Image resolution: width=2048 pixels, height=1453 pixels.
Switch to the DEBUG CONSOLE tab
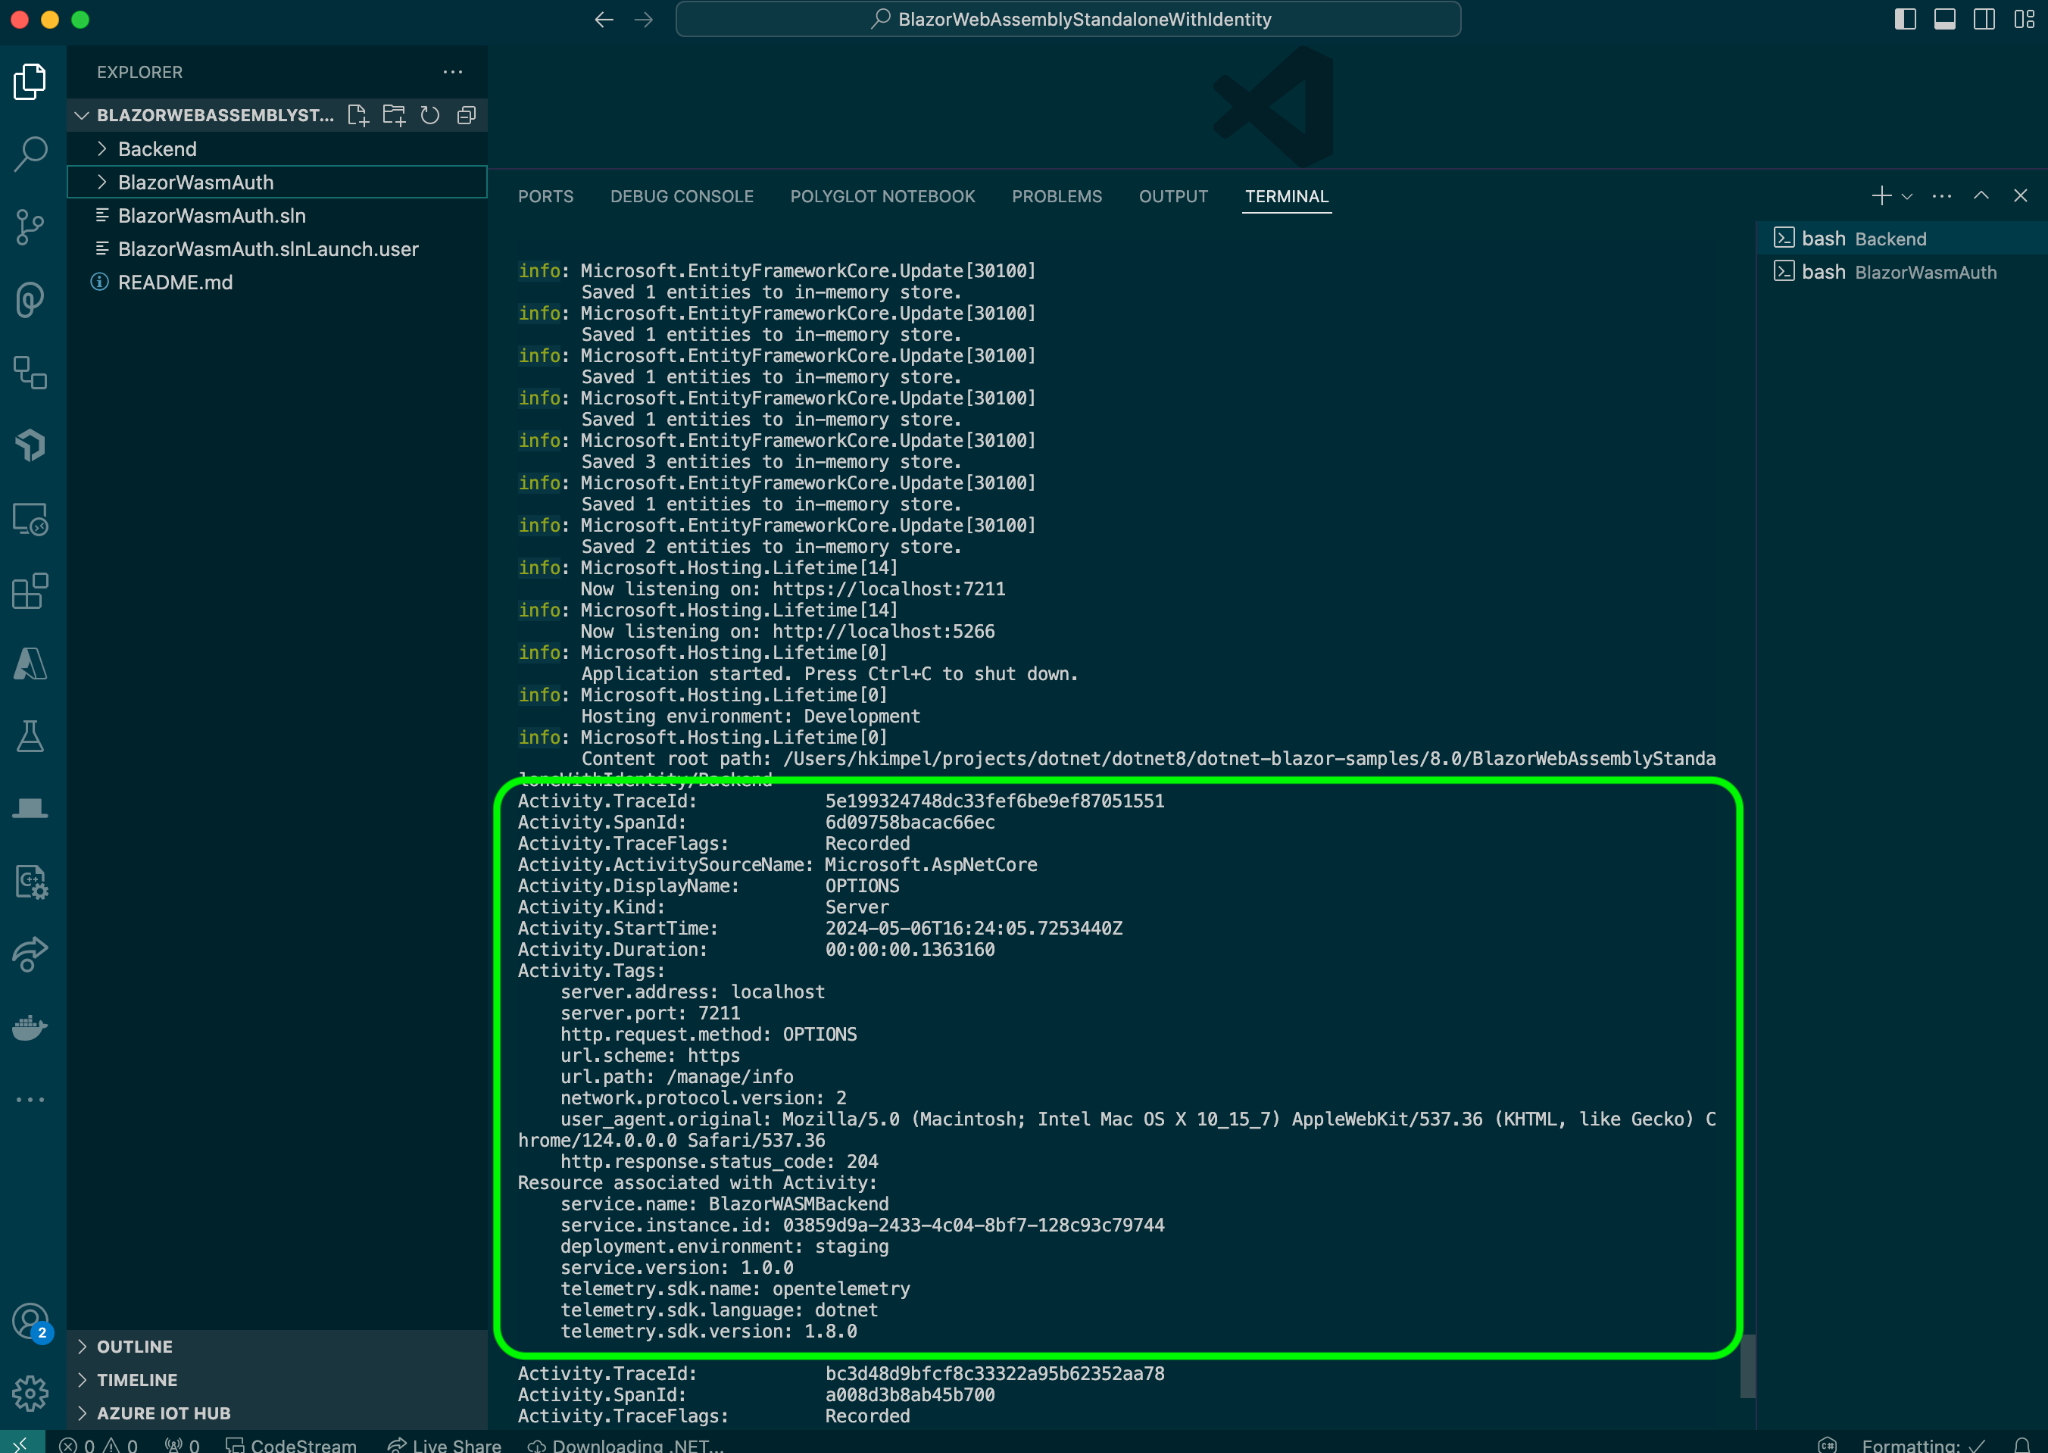pos(682,196)
